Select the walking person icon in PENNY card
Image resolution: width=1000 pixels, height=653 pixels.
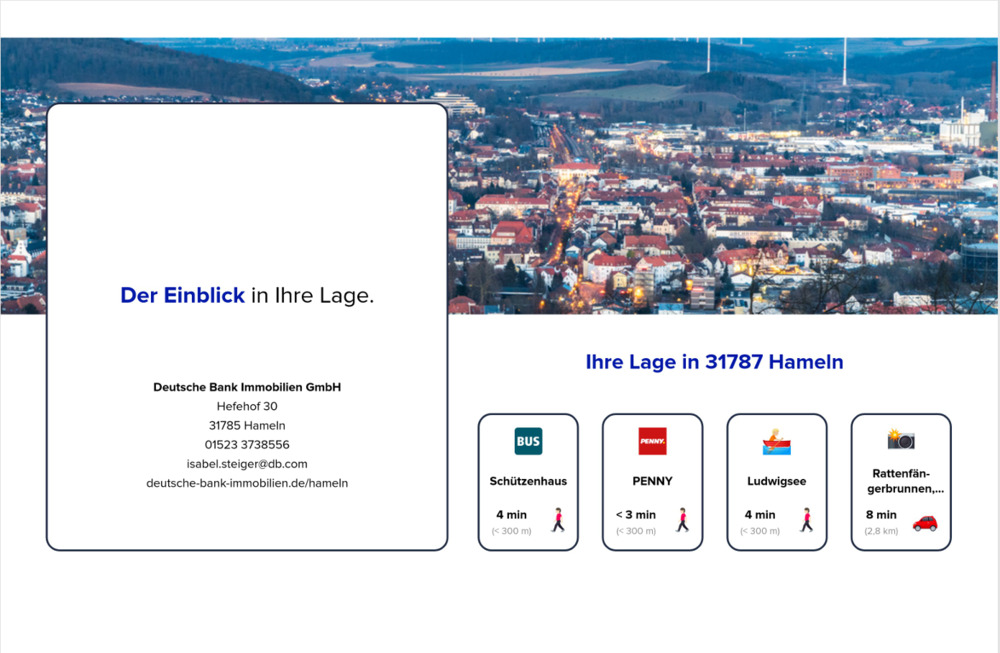(683, 520)
